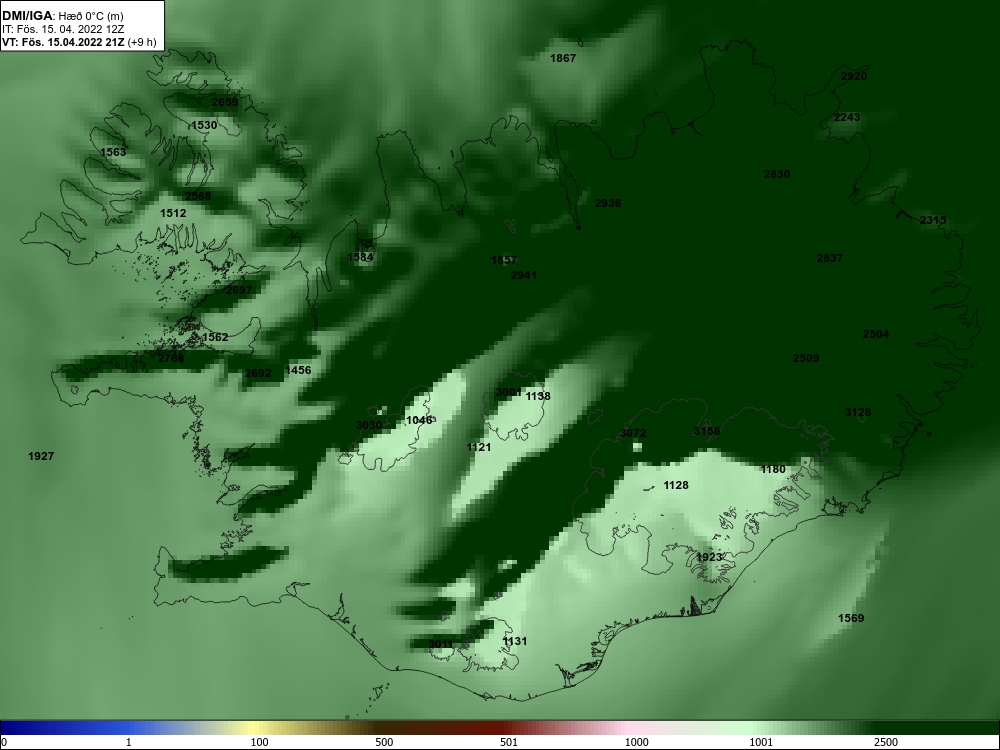Click the map value 2936
The height and width of the screenshot is (750, 1000).
608,203
